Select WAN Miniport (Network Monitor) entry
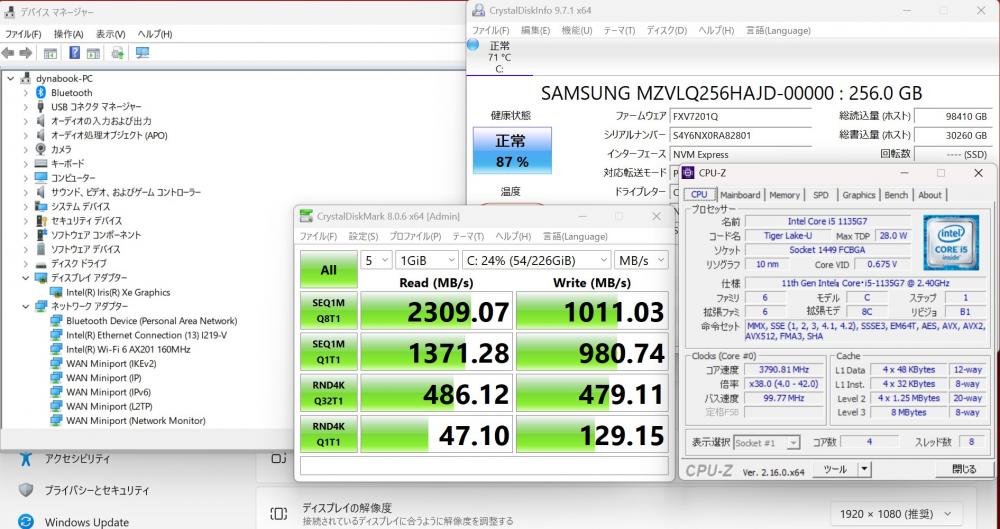Viewport: 1000px width, 529px height. click(x=136, y=421)
